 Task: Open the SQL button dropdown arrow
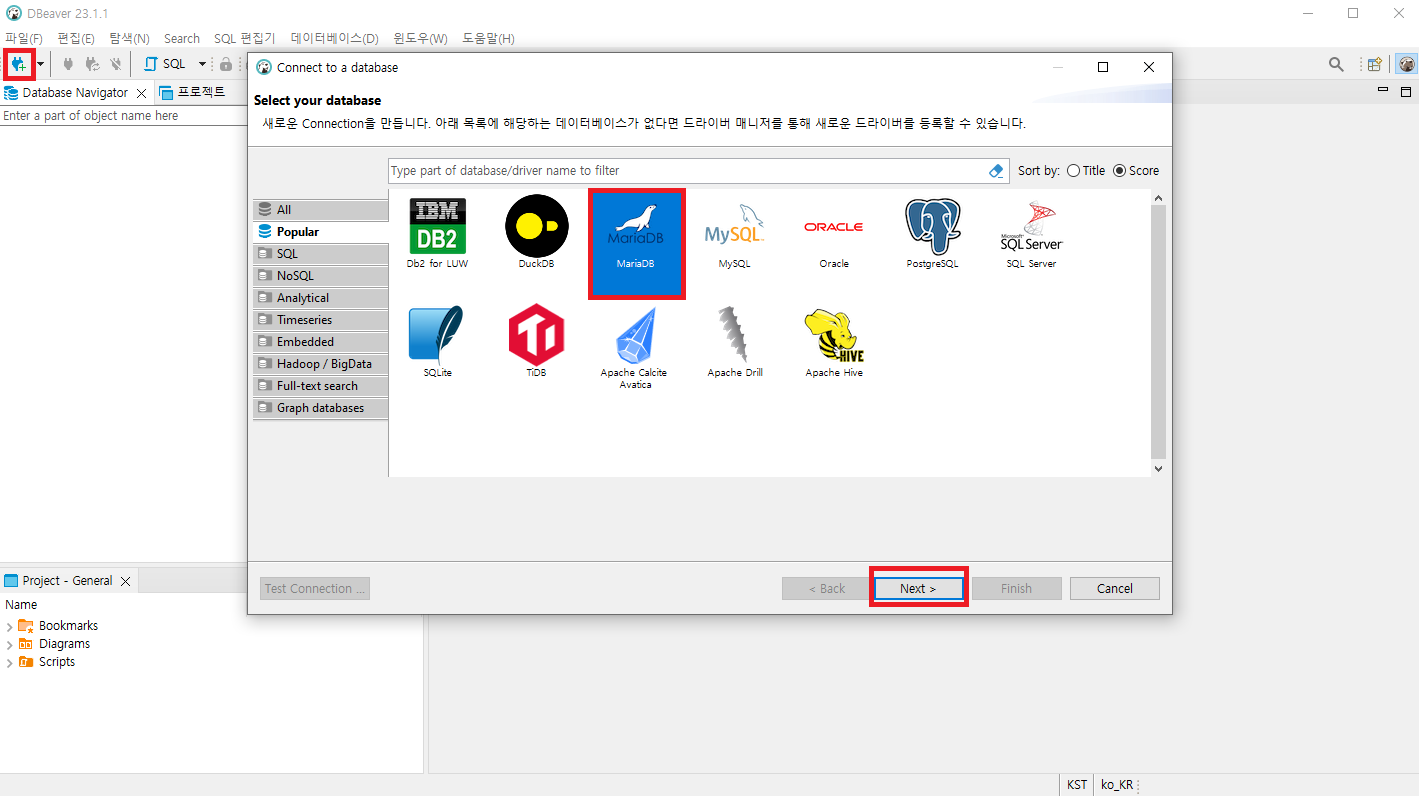tap(202, 64)
